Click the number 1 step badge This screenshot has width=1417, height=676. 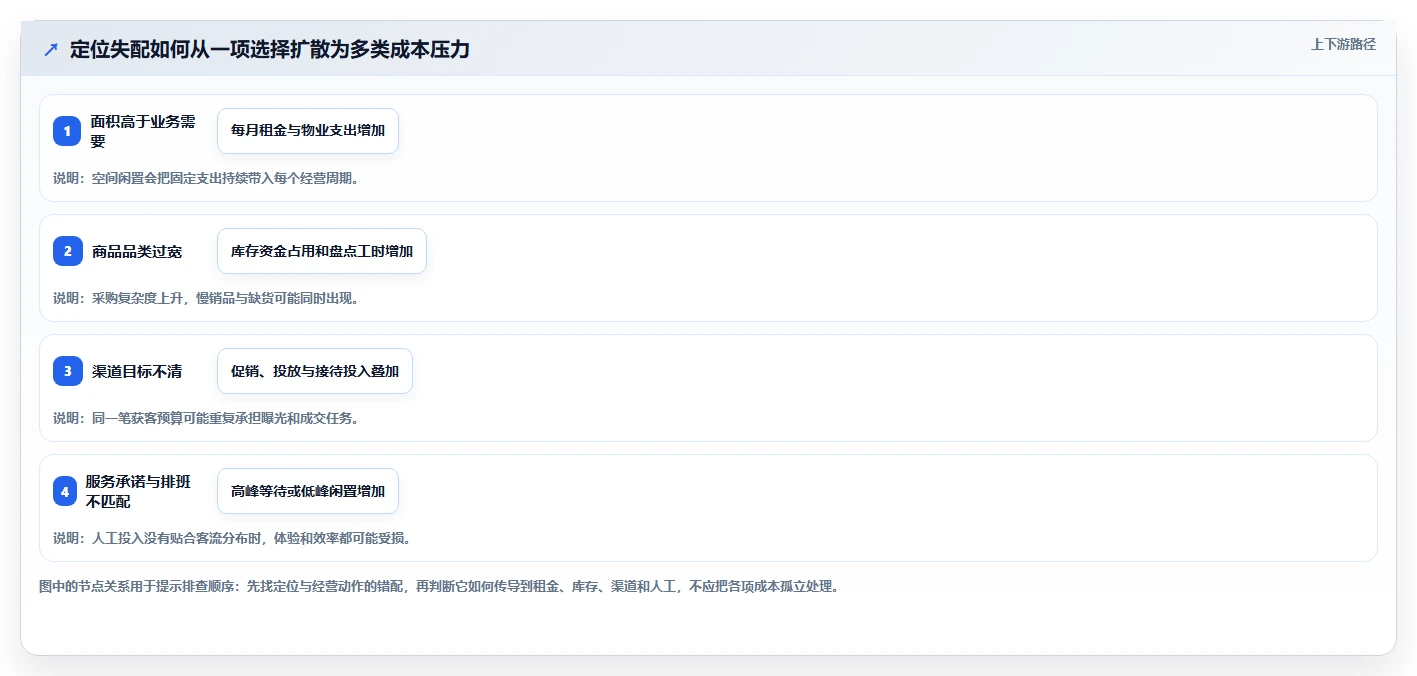[x=67, y=131]
